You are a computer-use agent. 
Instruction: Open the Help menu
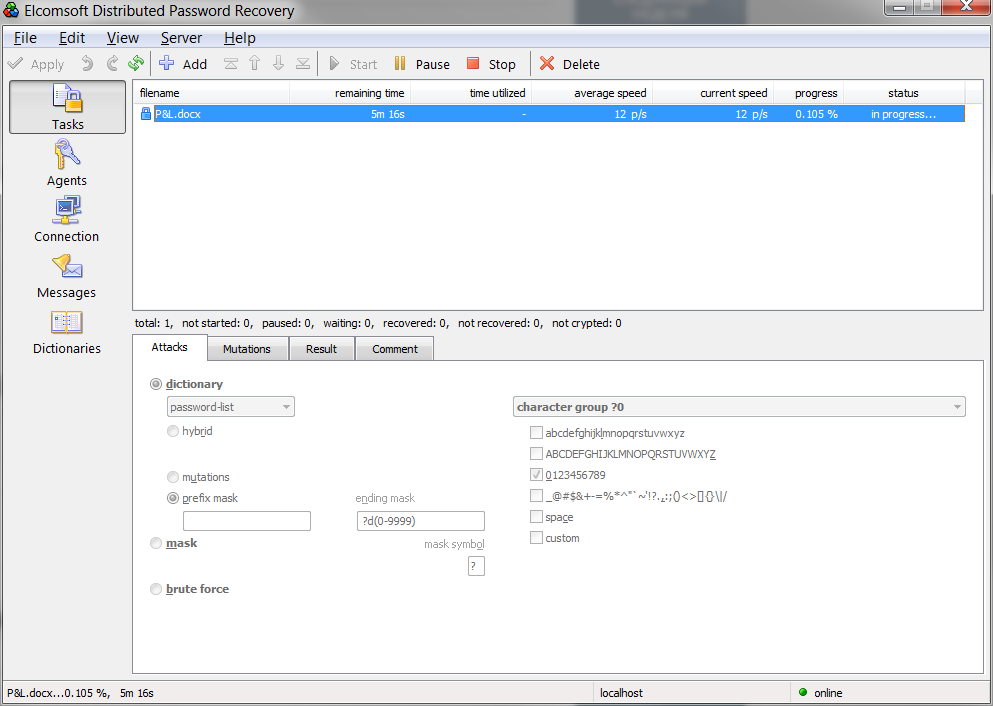click(x=239, y=38)
